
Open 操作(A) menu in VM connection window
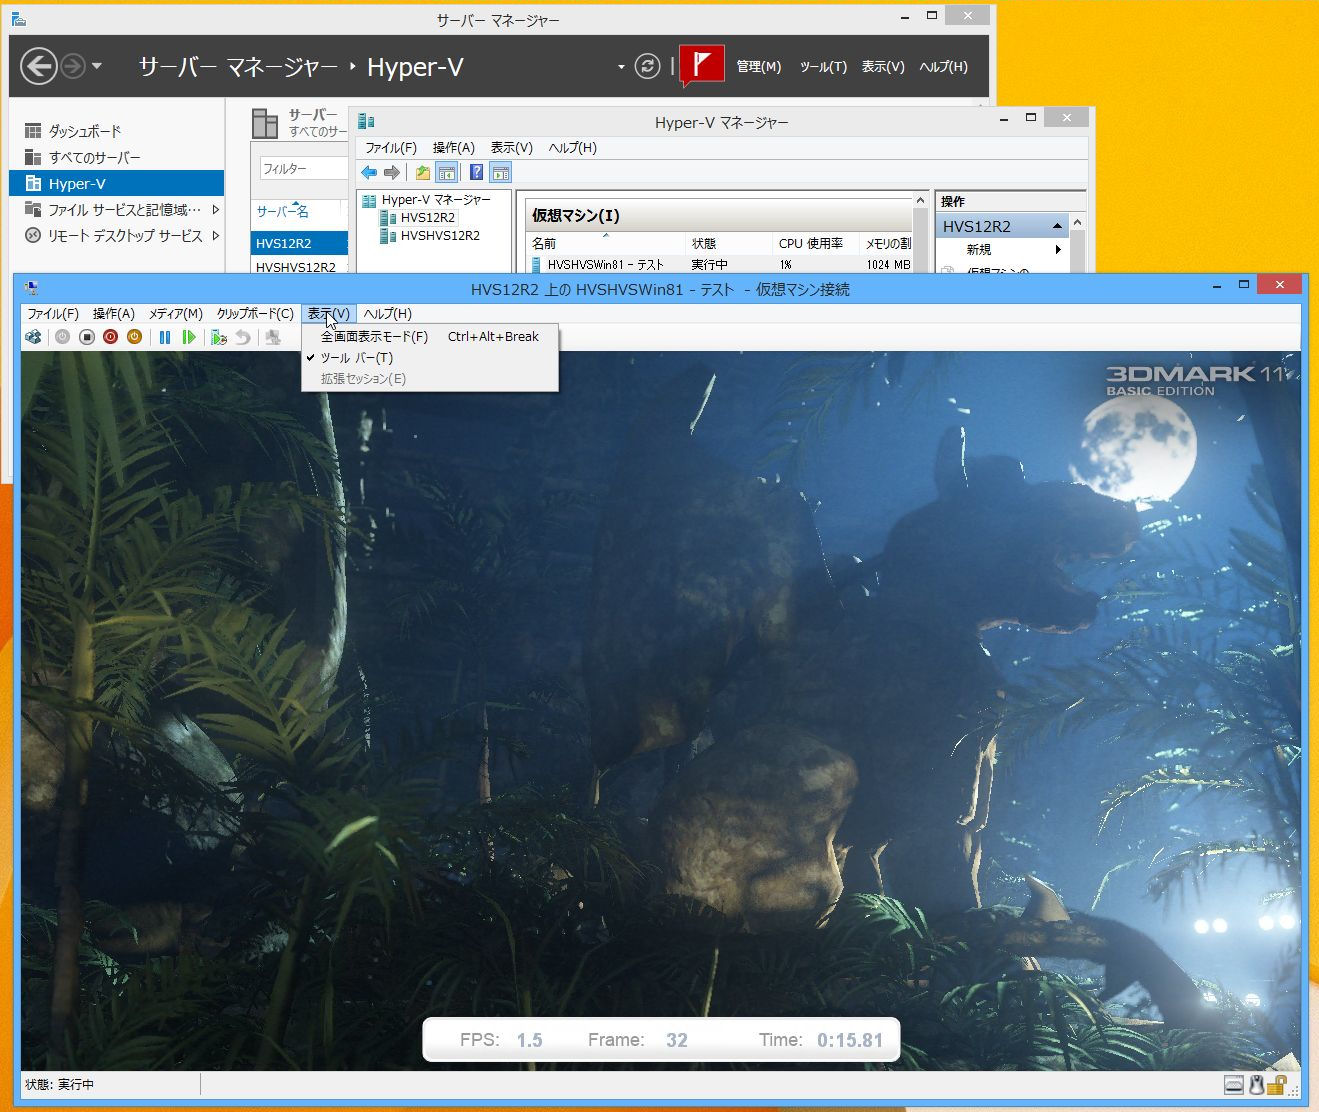point(114,314)
